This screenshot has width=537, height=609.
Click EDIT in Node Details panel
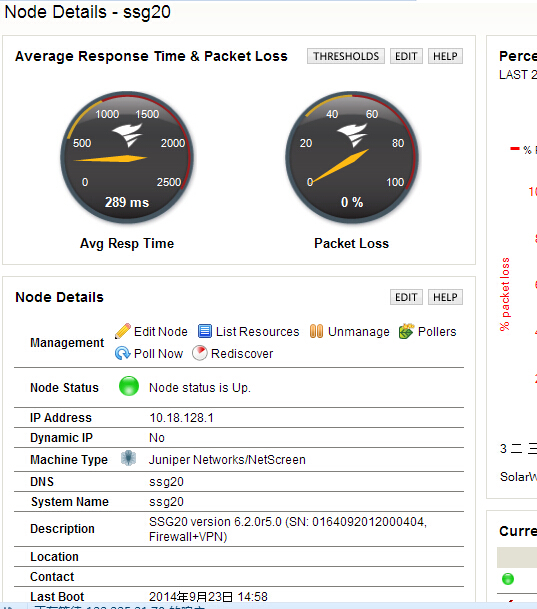[x=406, y=297]
